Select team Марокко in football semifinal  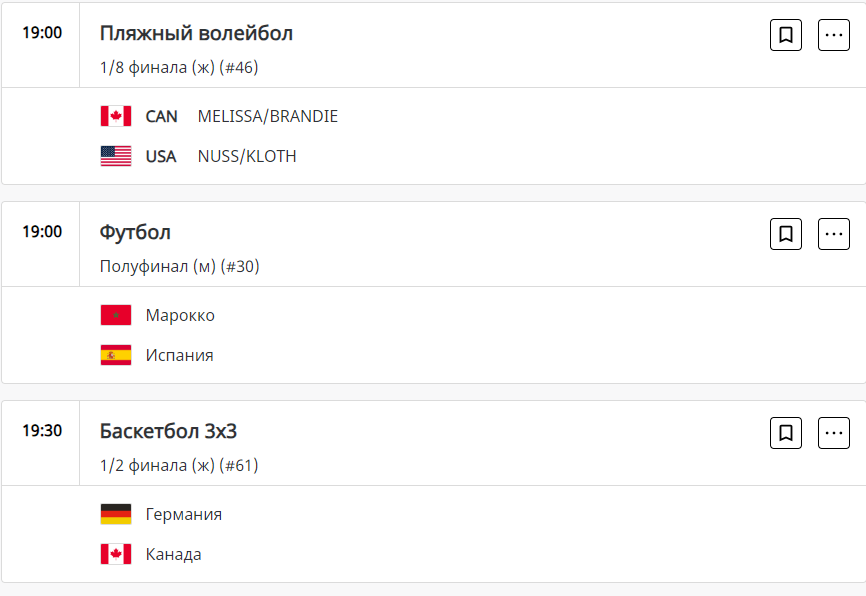coord(180,315)
